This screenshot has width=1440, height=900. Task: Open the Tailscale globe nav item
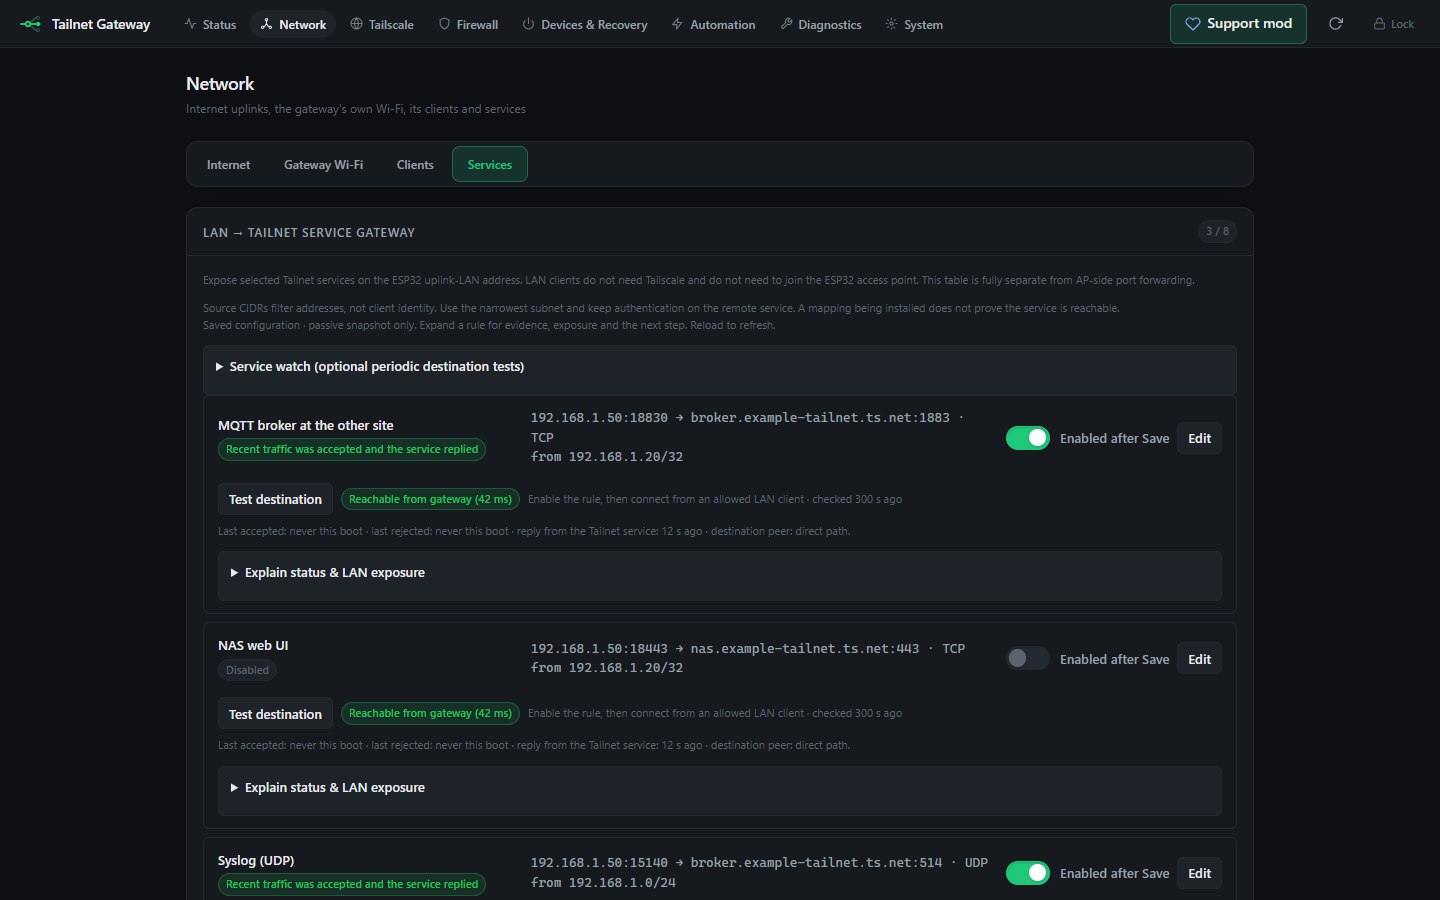(x=382, y=24)
